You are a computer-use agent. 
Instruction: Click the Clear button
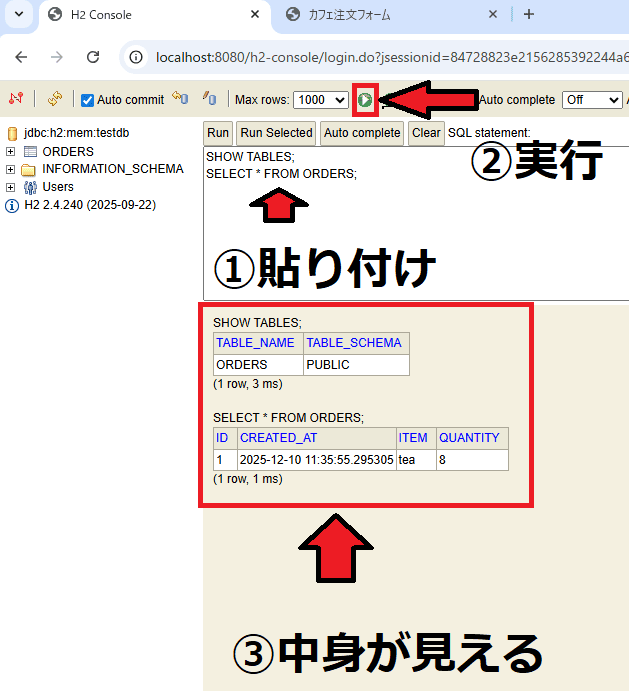coord(426,133)
